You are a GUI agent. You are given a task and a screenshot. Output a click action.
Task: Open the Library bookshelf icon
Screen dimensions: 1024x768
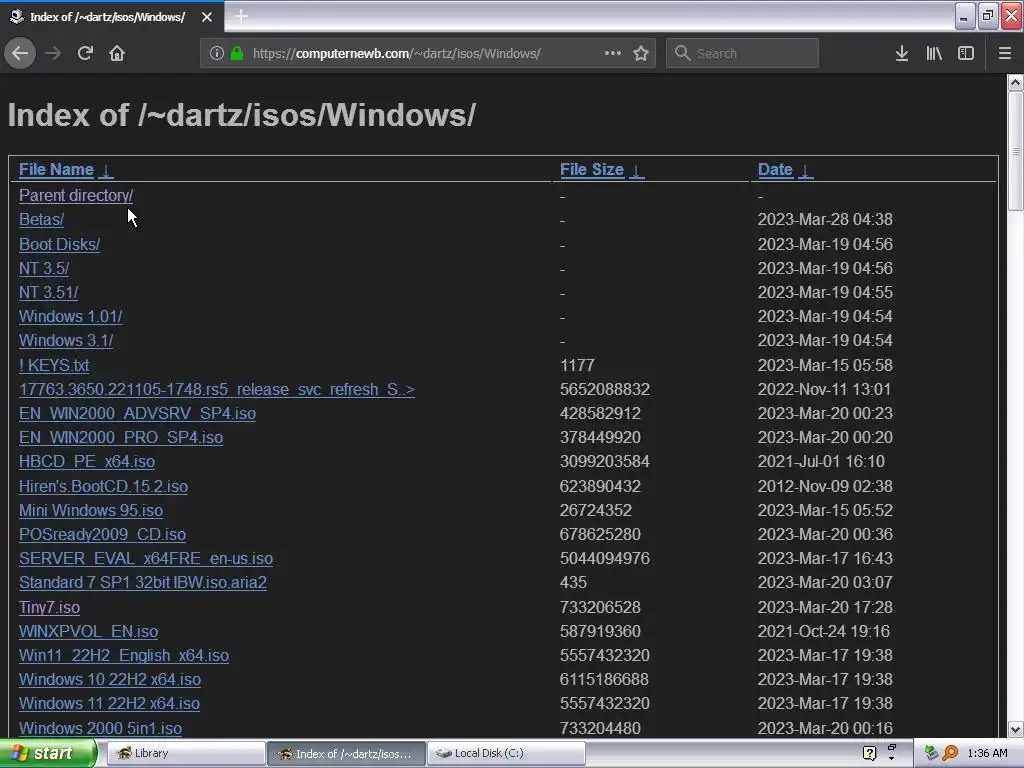pyautogui.click(x=934, y=53)
